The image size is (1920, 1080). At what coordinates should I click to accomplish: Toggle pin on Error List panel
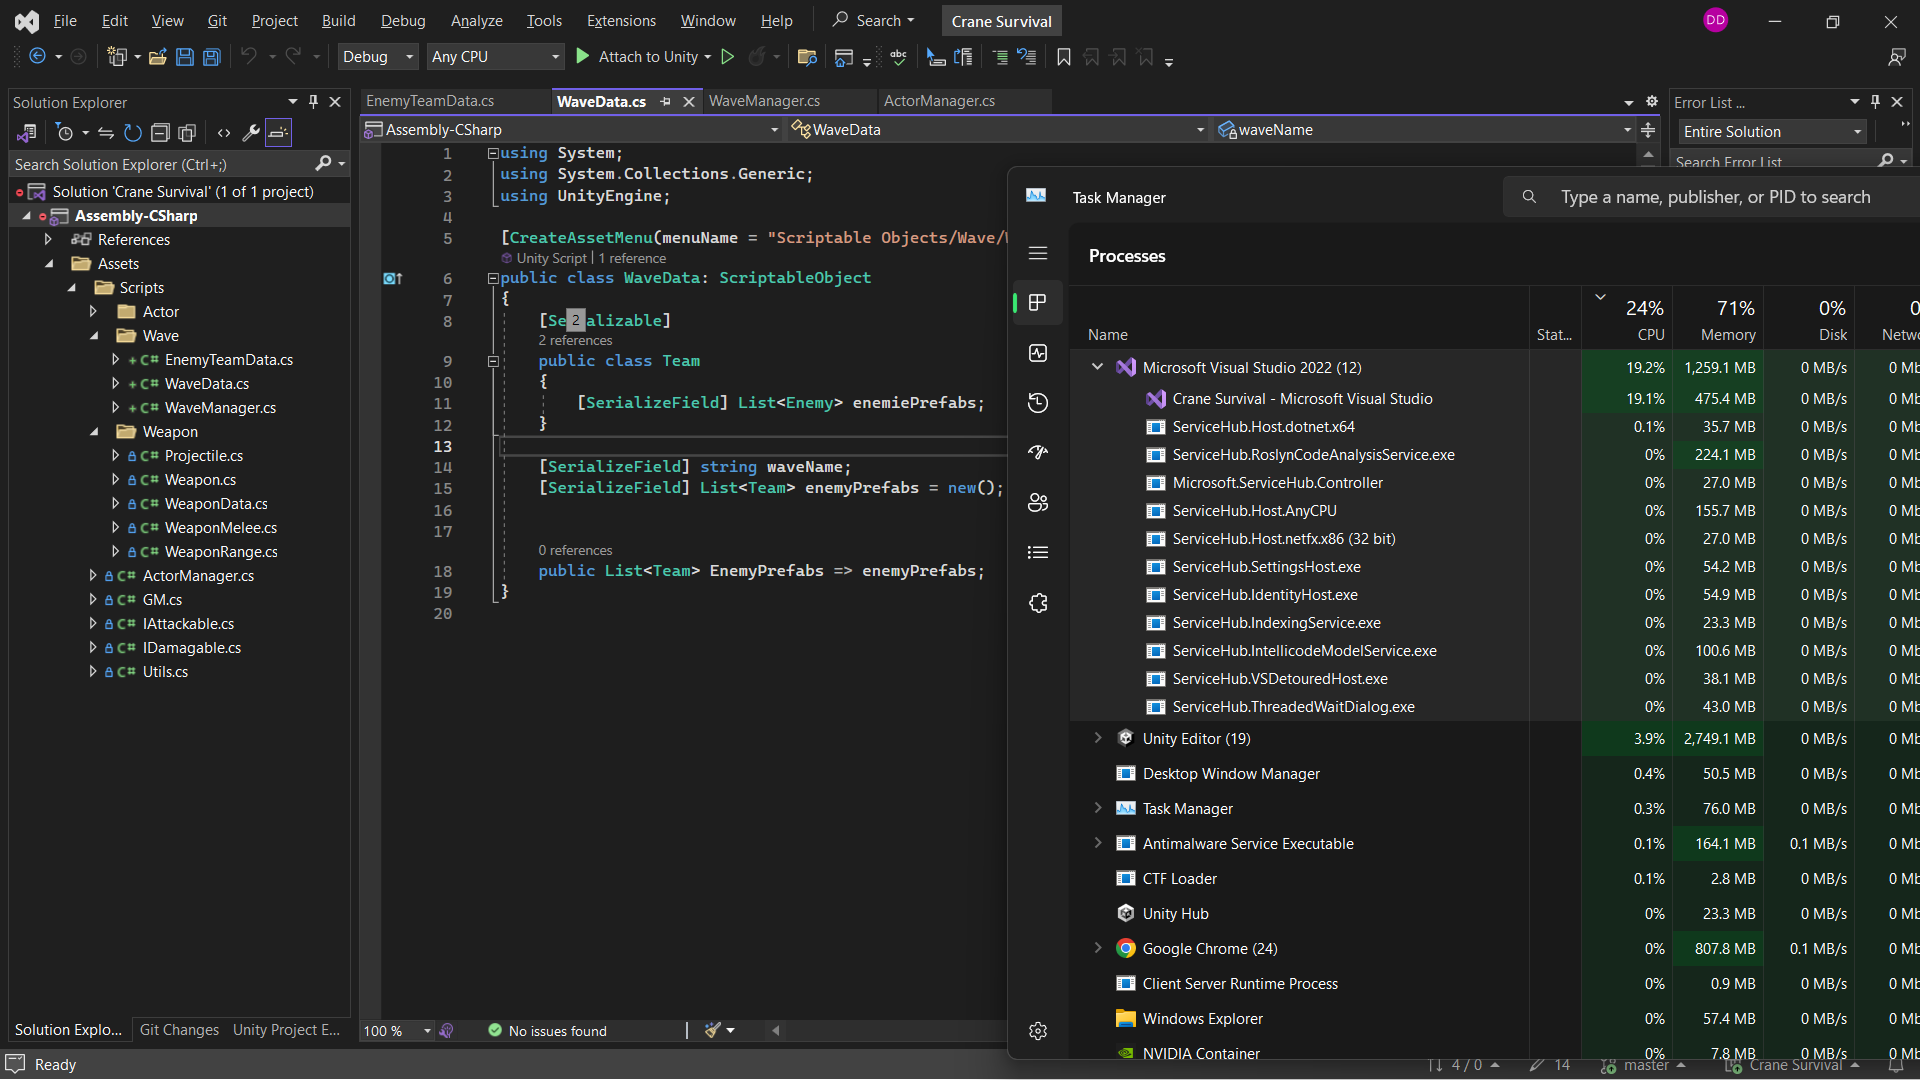[1875, 102]
